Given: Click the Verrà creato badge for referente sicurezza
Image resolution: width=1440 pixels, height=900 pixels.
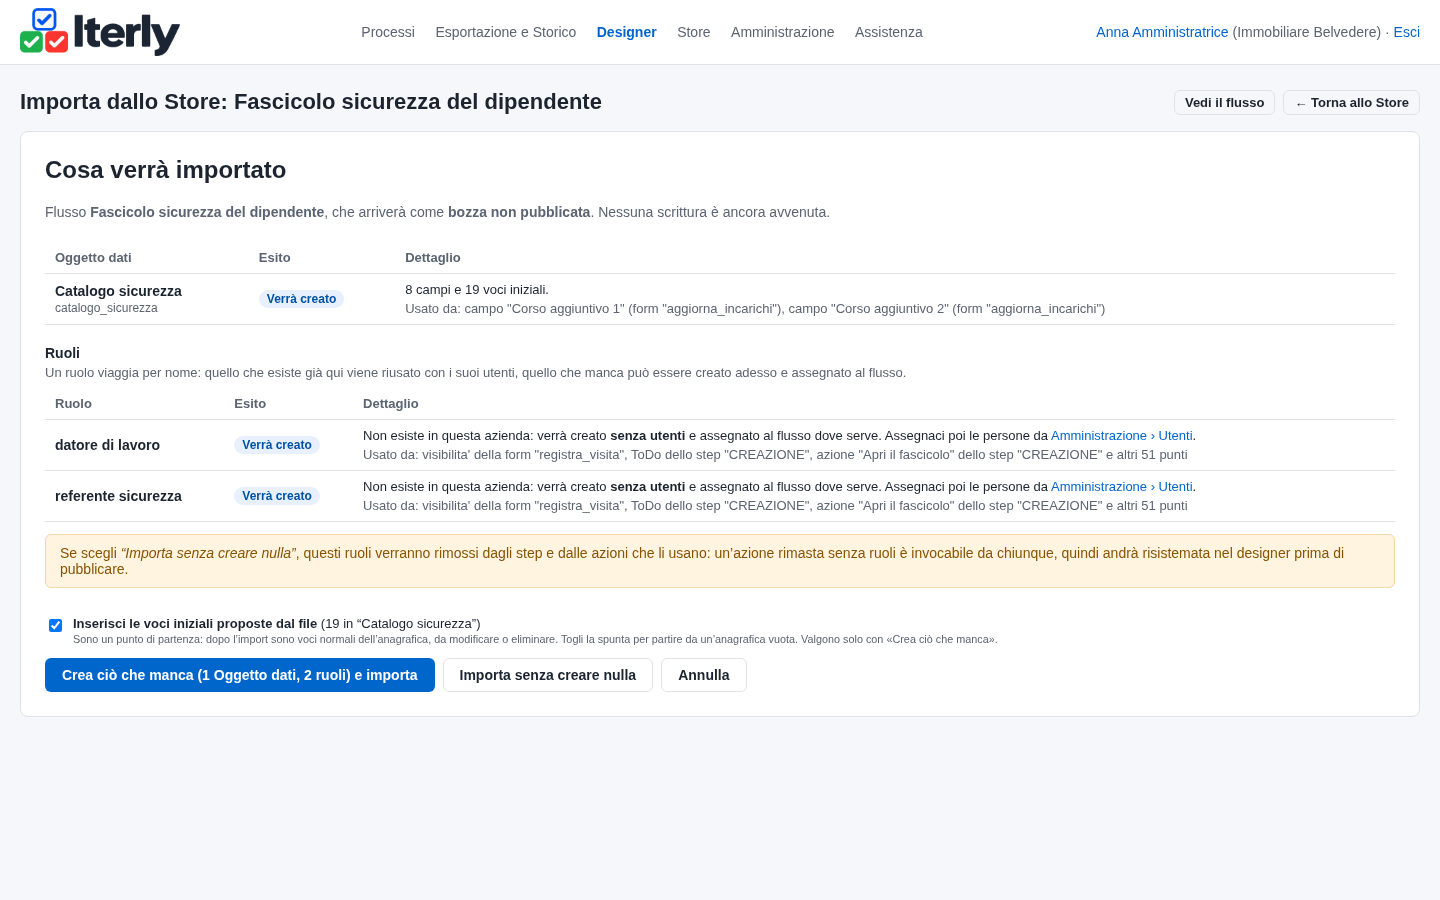Looking at the screenshot, I should point(277,496).
